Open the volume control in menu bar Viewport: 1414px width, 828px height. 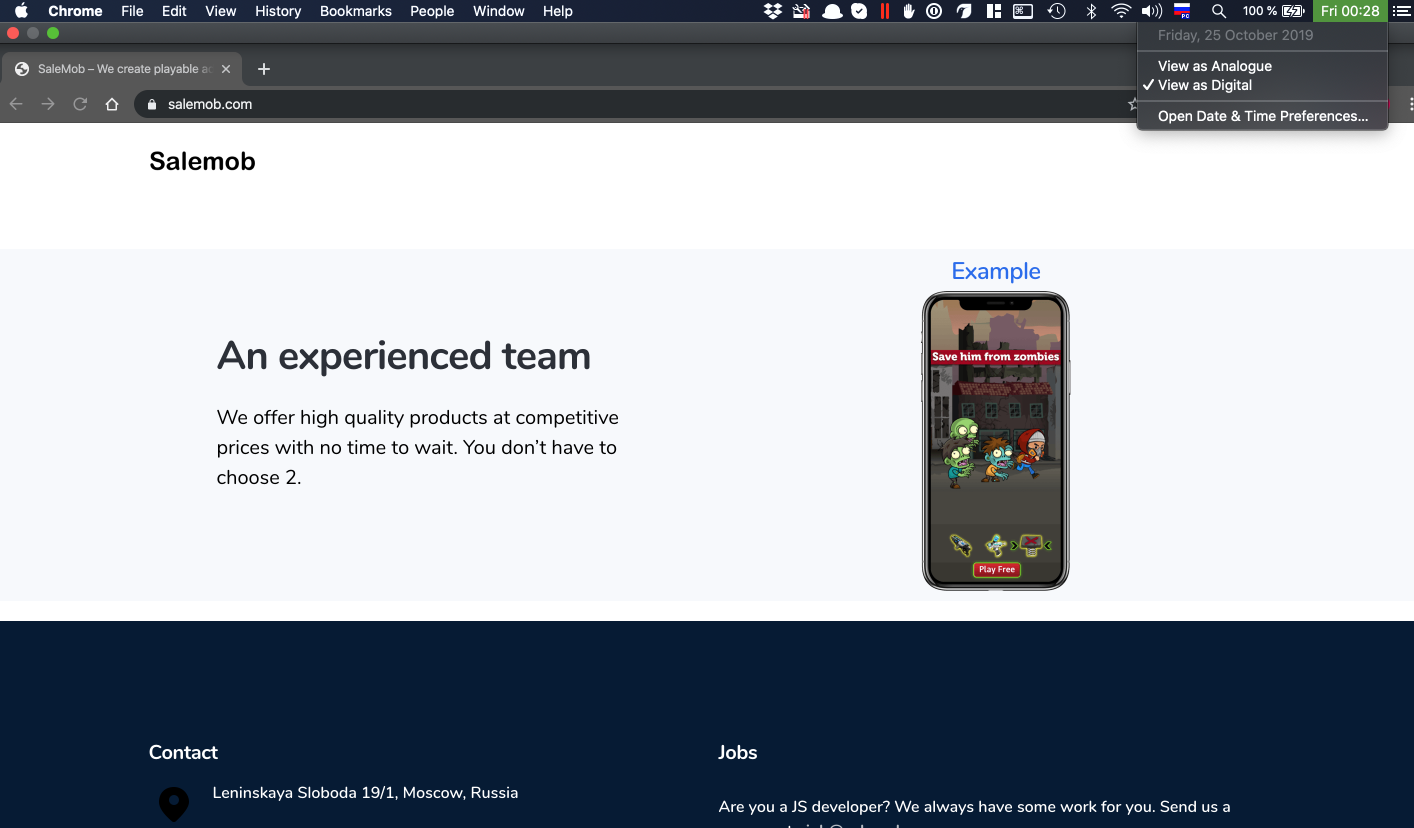[1151, 11]
